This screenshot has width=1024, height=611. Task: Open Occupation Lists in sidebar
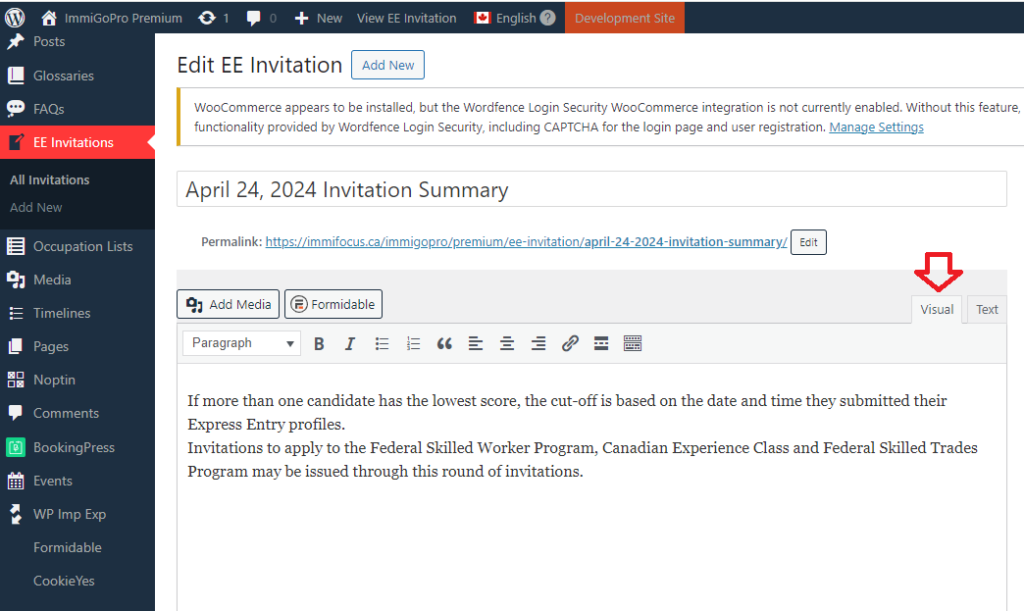point(82,246)
